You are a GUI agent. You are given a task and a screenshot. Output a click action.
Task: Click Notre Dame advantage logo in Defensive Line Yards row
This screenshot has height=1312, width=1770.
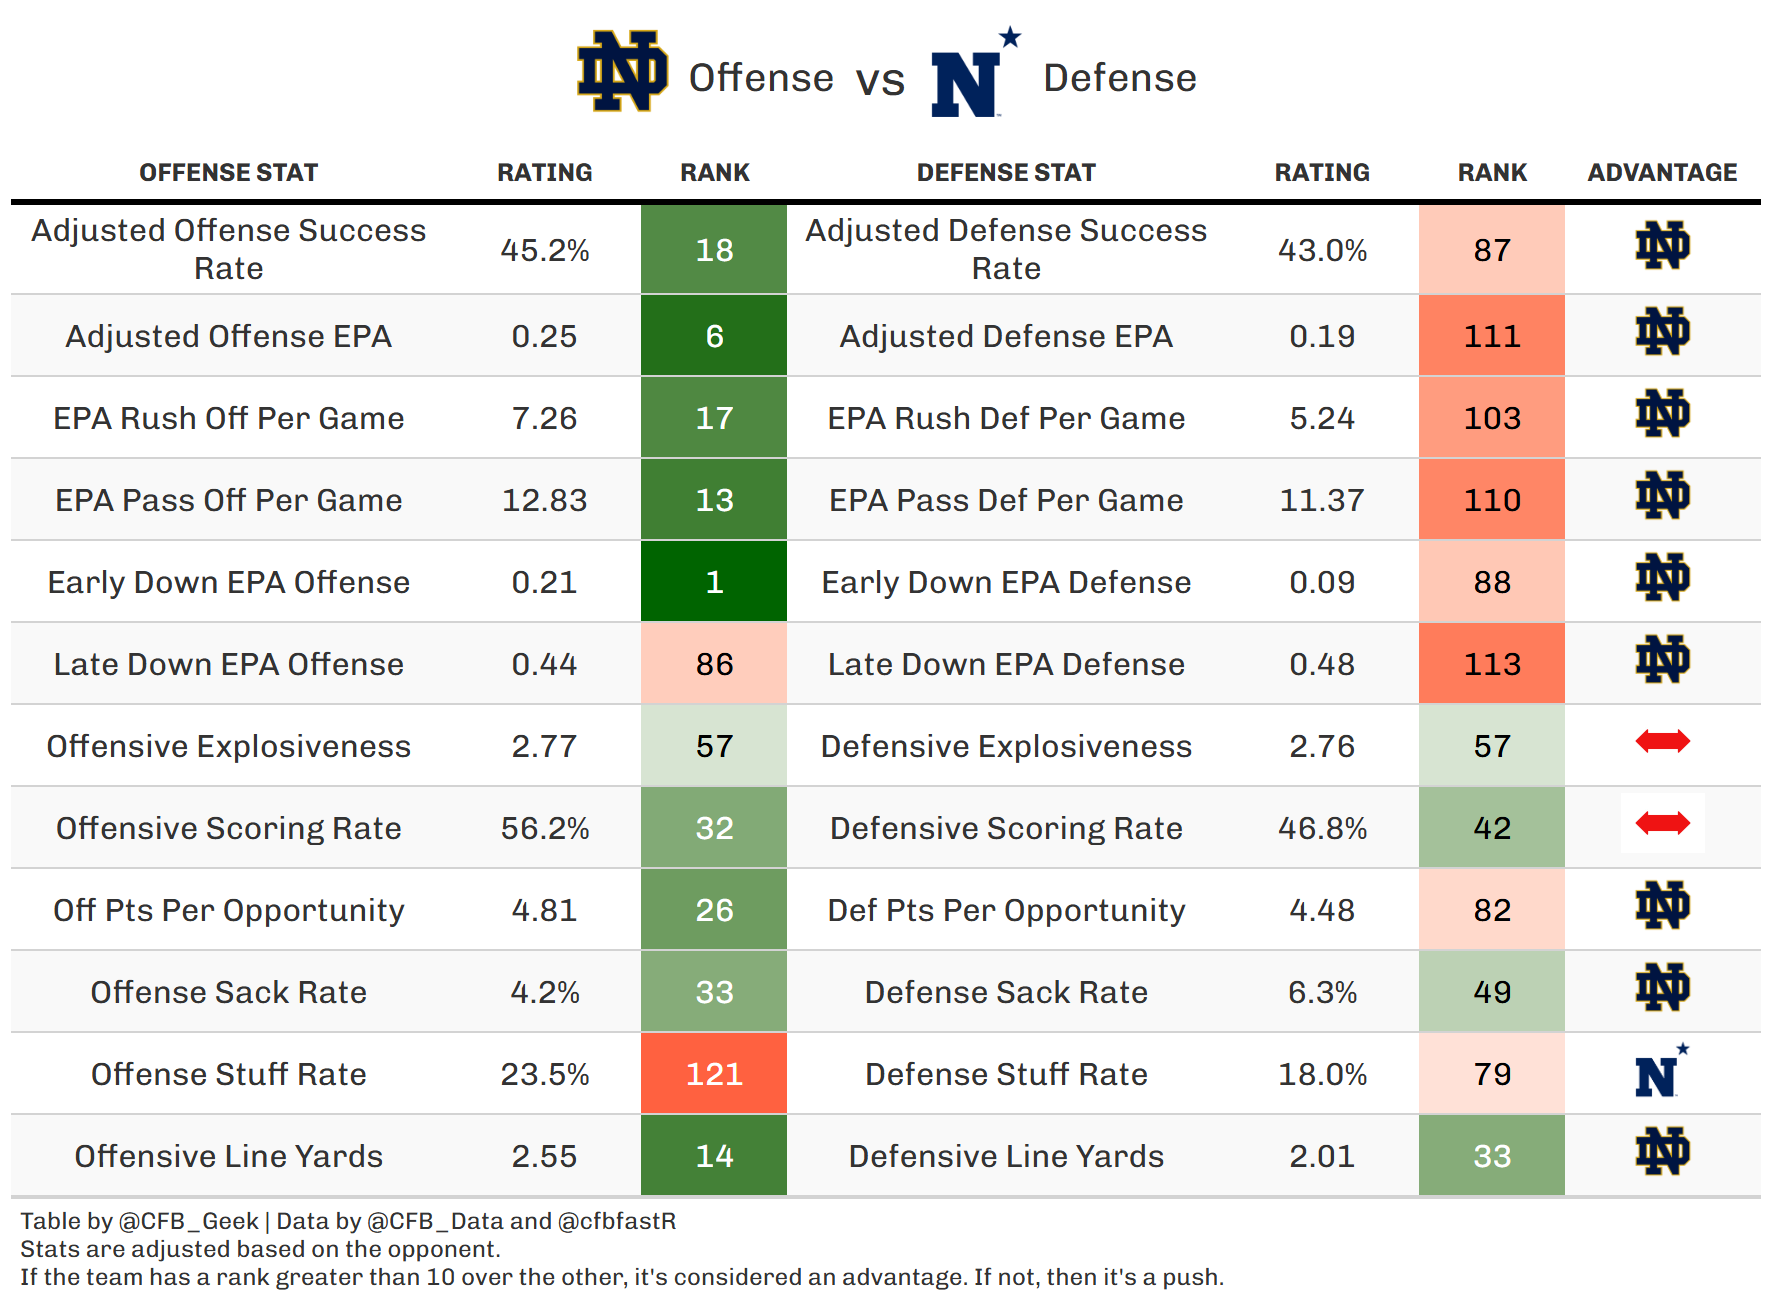click(1662, 1152)
